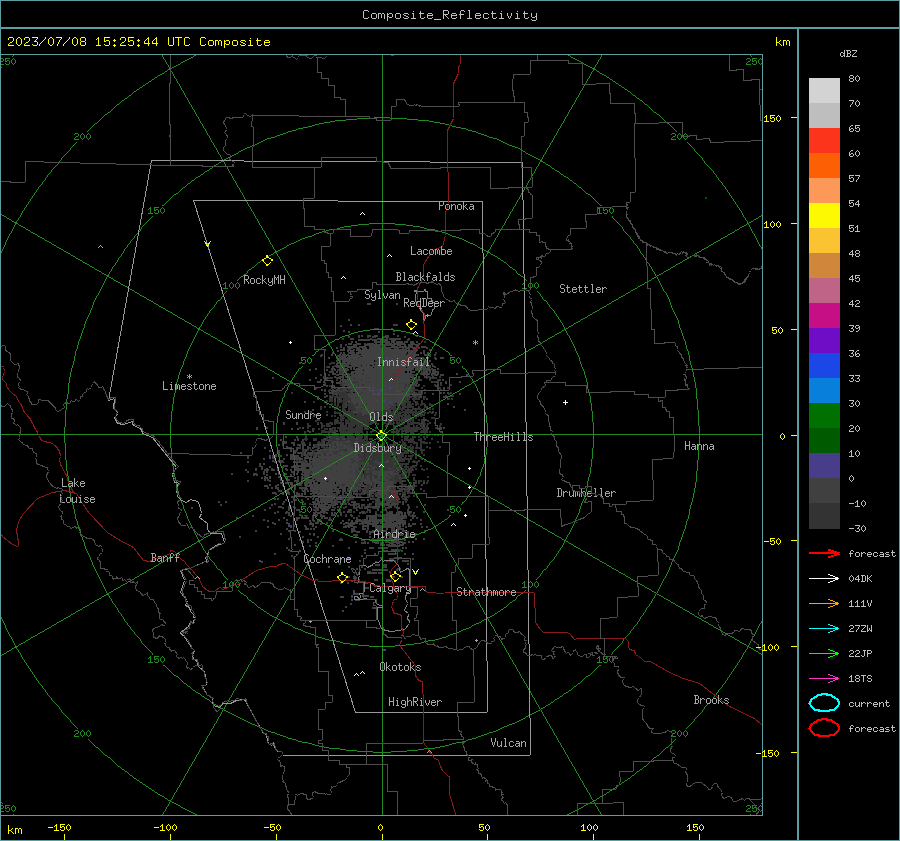
Task: Click the asterisk marker above Limestone
Action: (x=189, y=377)
